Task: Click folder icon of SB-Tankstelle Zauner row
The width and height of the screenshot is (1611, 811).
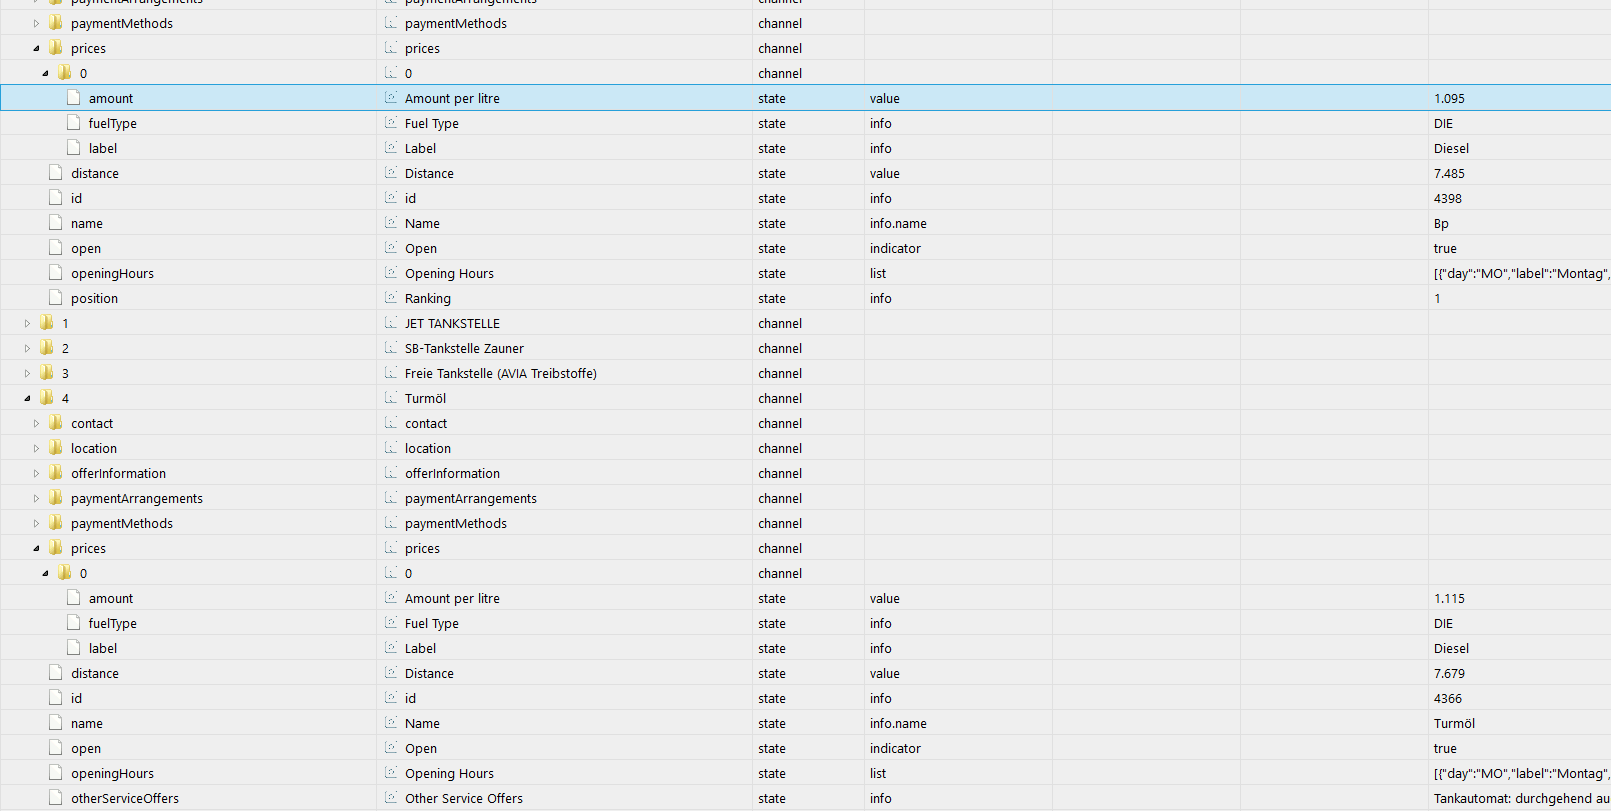Action: click(x=47, y=347)
